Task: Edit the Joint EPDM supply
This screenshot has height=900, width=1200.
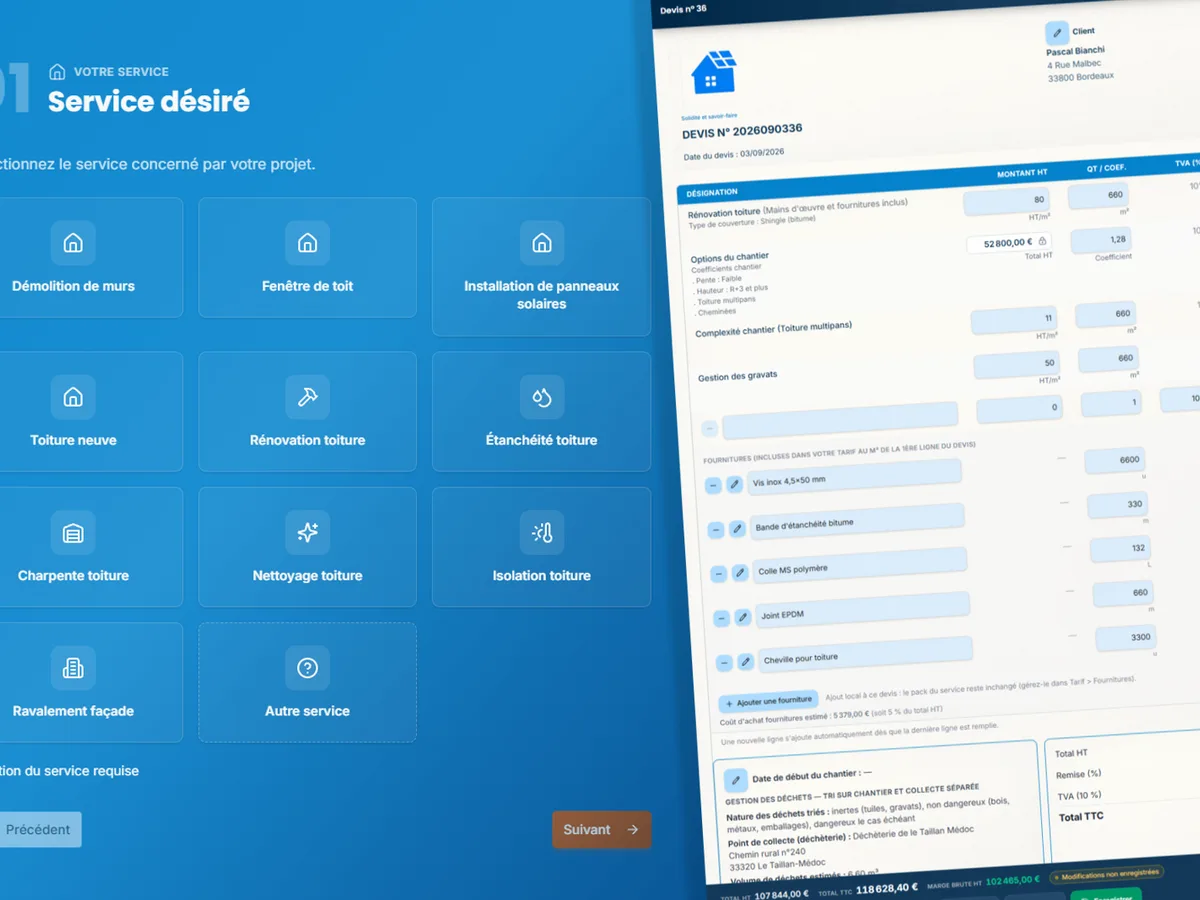Action: (743, 617)
